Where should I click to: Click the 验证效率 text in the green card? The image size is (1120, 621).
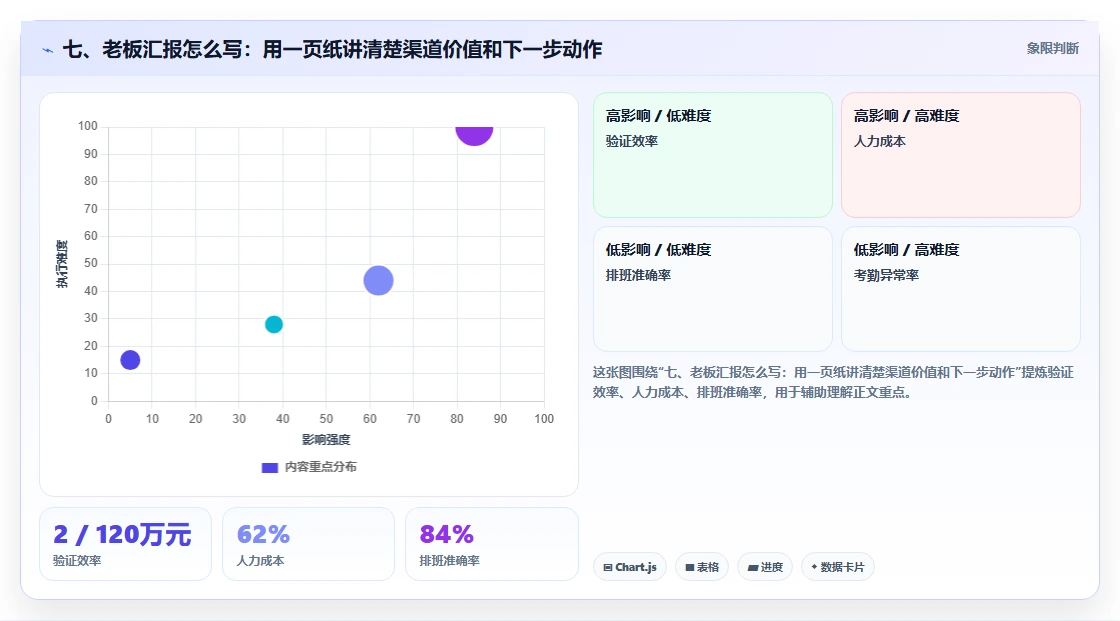click(631, 141)
